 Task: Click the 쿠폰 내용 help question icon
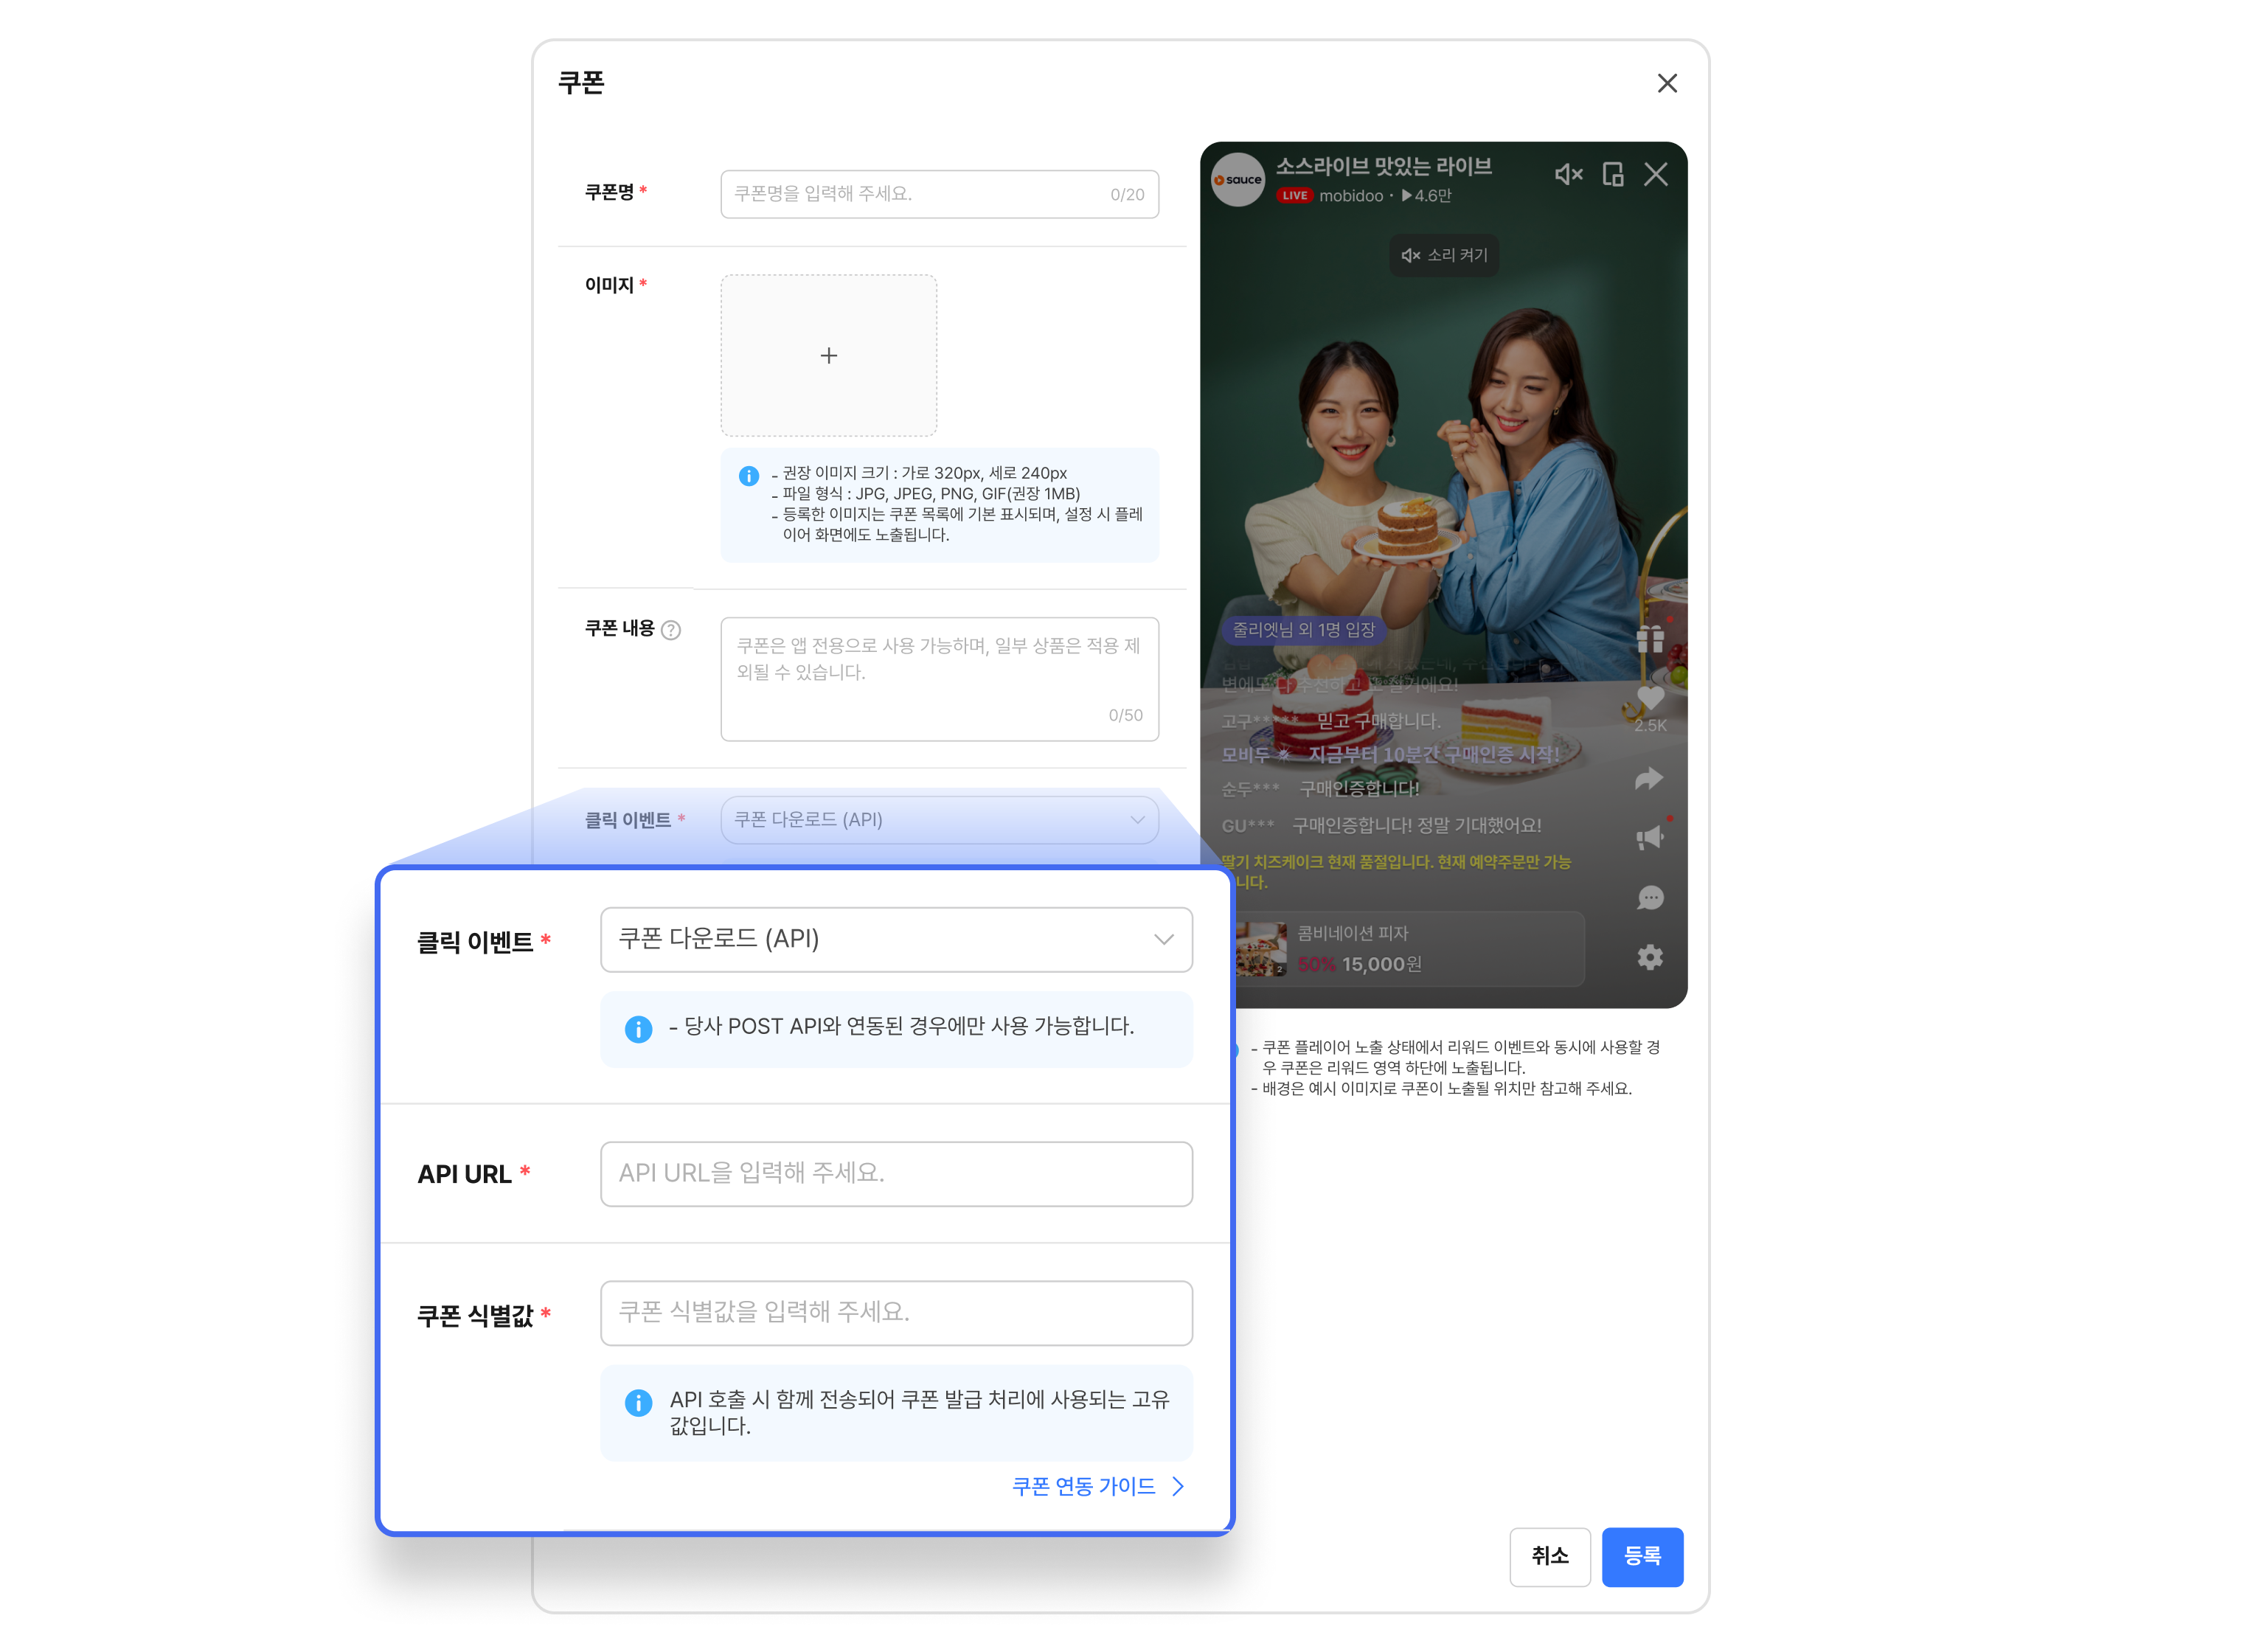click(x=672, y=630)
